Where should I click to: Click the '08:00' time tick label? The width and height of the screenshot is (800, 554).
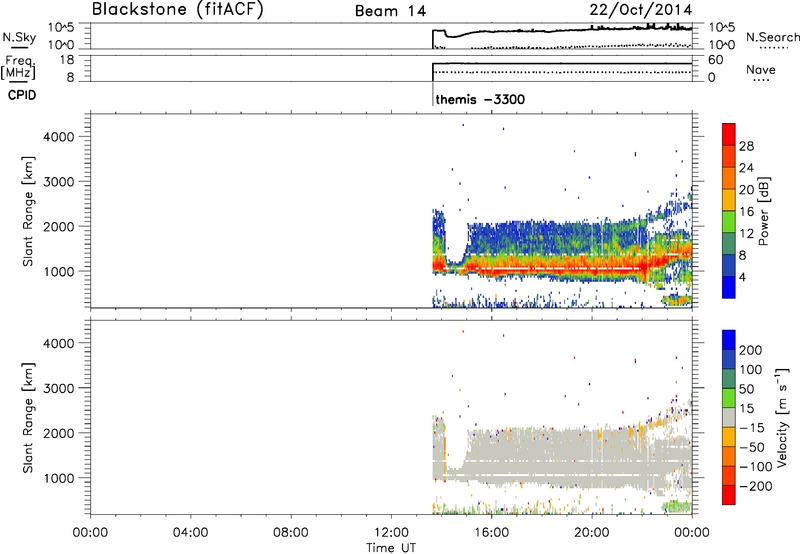coord(291,533)
